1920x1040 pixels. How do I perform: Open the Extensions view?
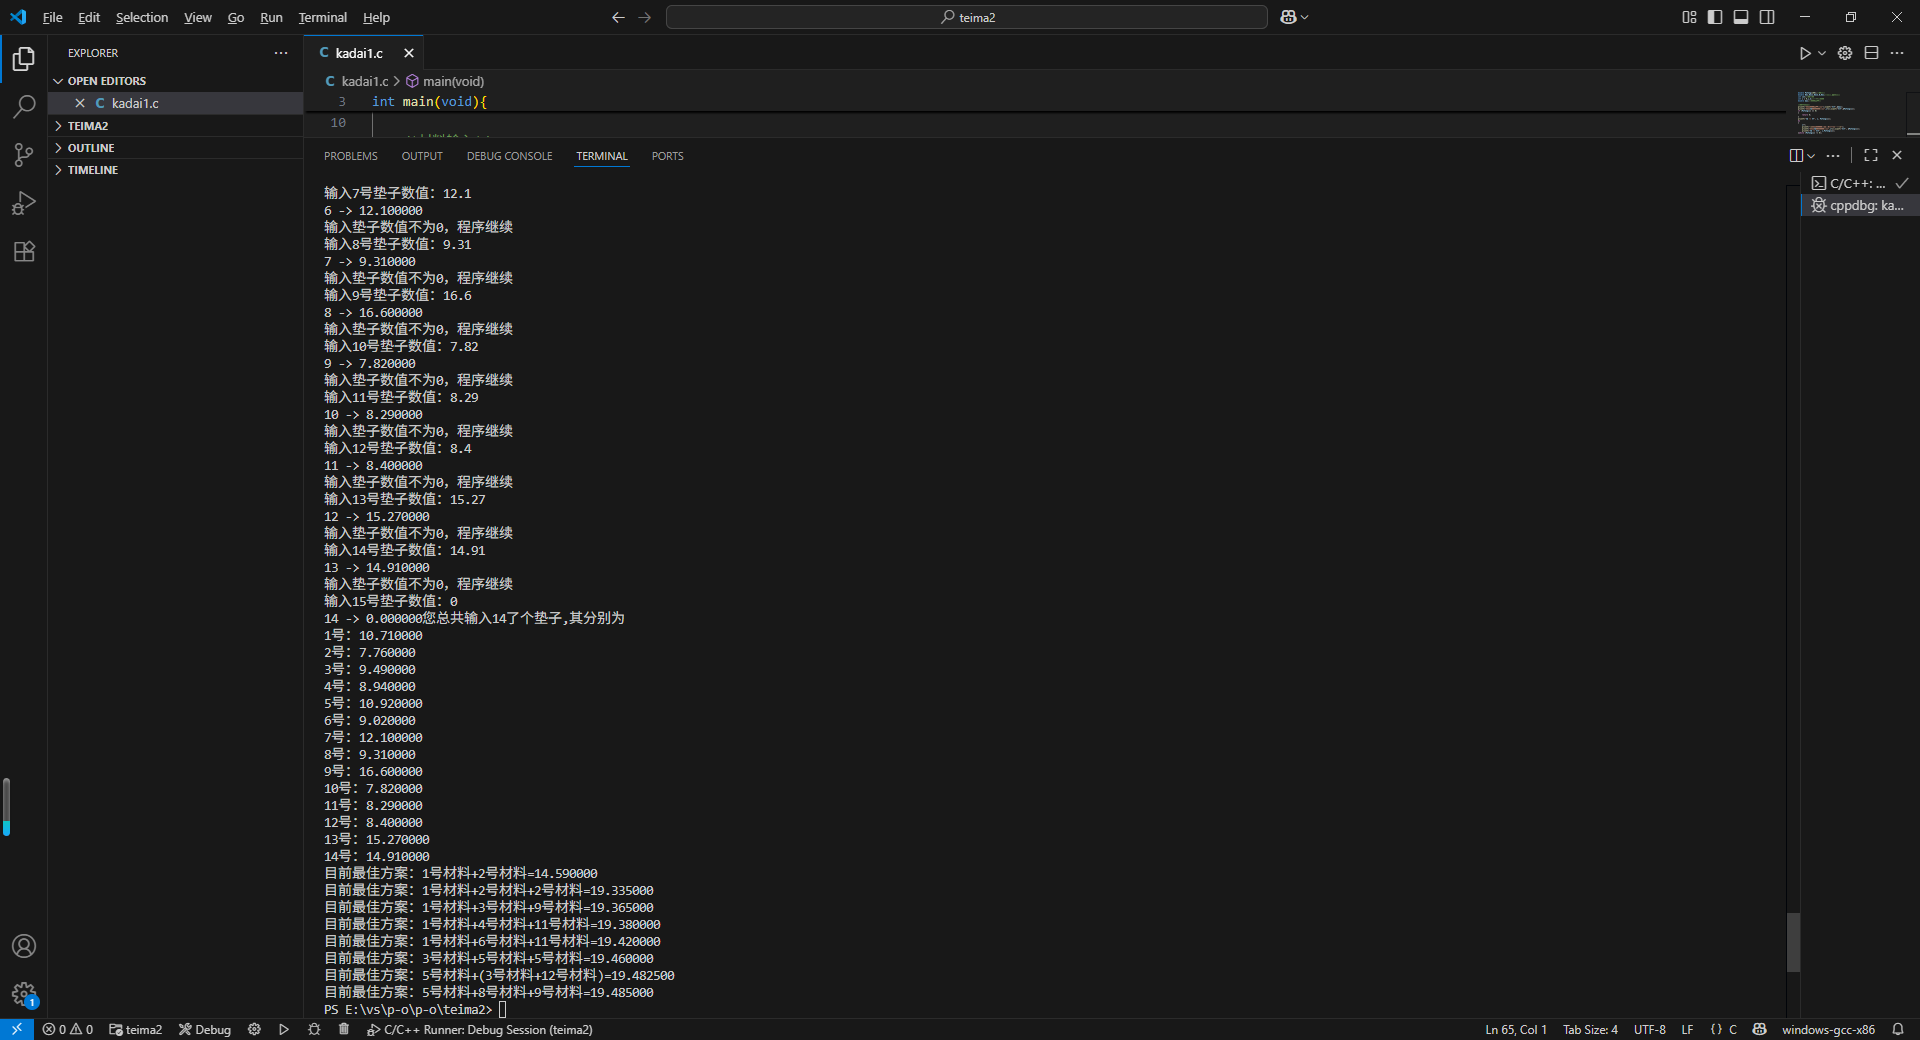pyautogui.click(x=24, y=252)
